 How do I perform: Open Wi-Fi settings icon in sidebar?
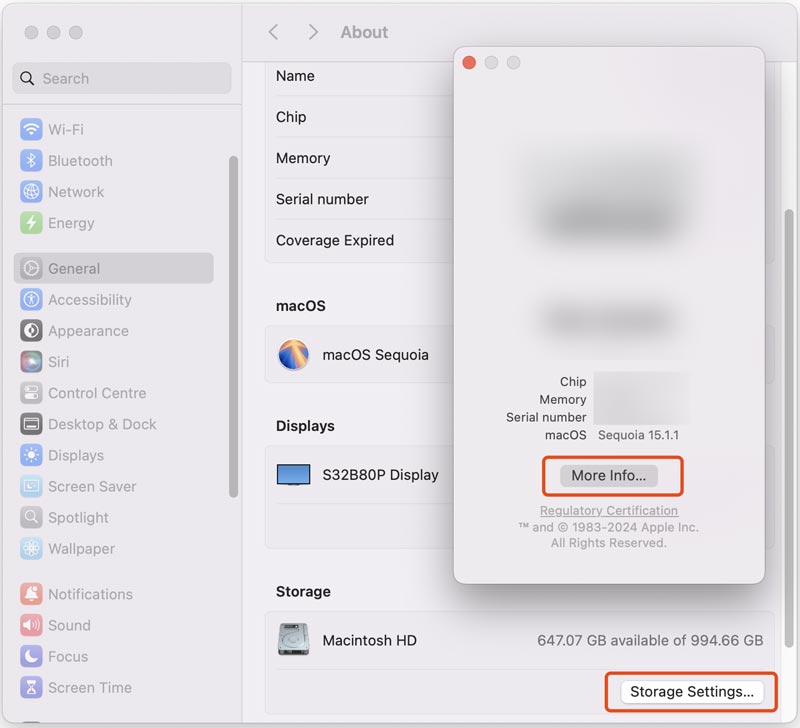pyautogui.click(x=31, y=130)
